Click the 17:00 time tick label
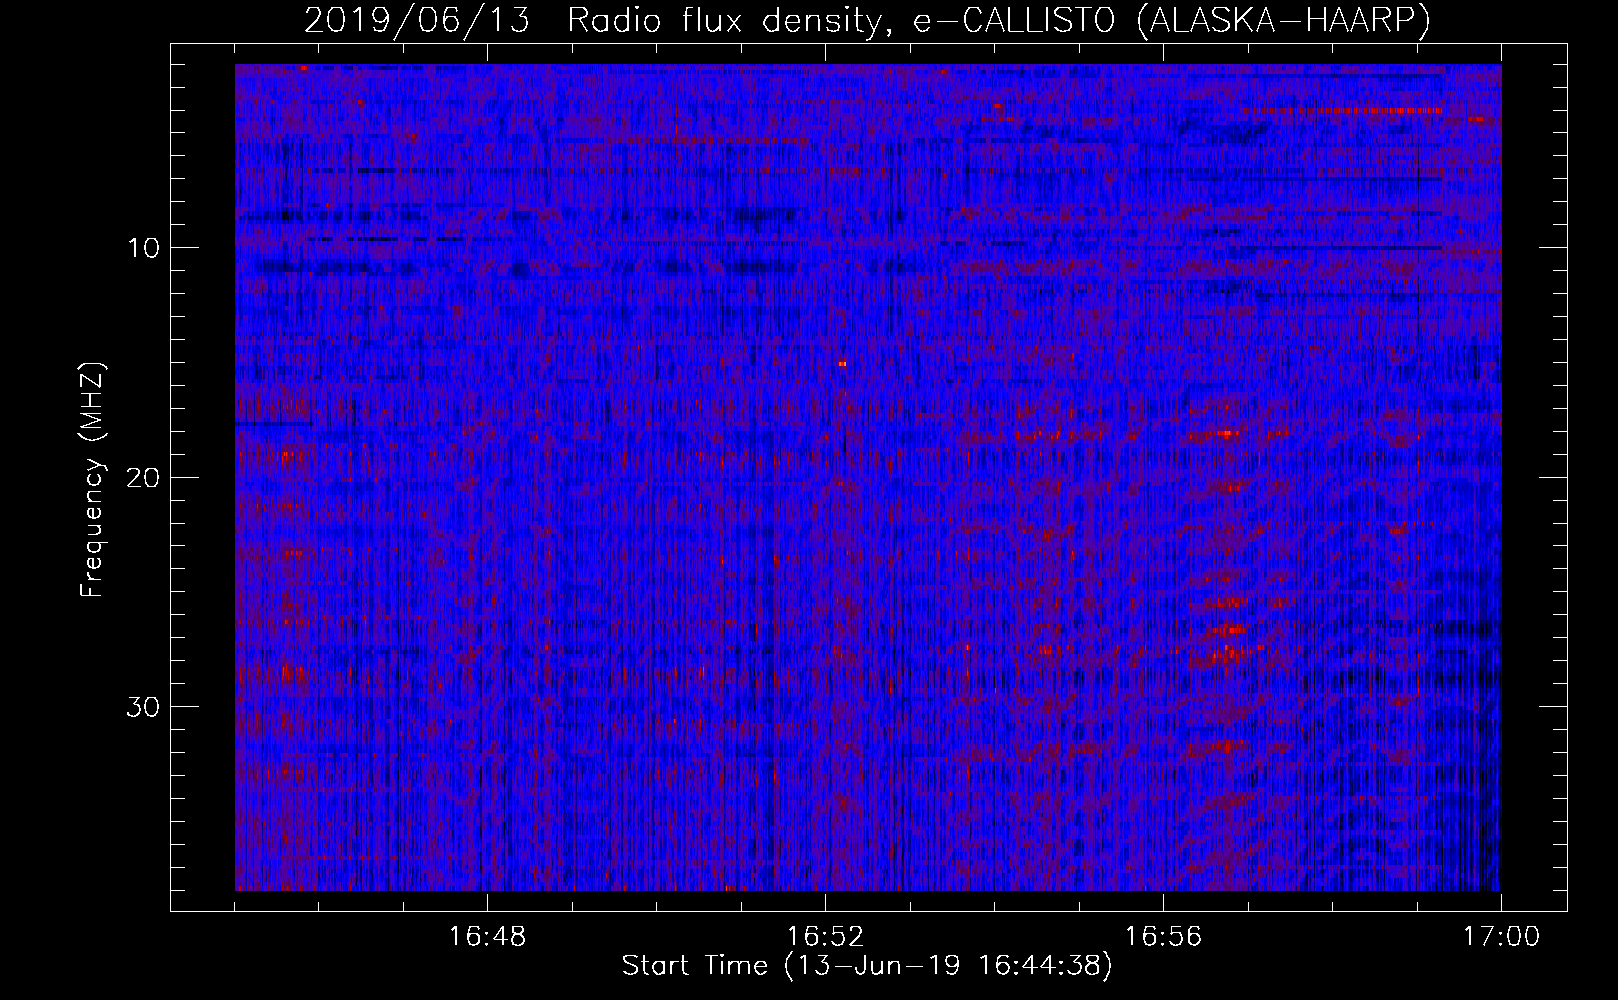 click(1501, 937)
